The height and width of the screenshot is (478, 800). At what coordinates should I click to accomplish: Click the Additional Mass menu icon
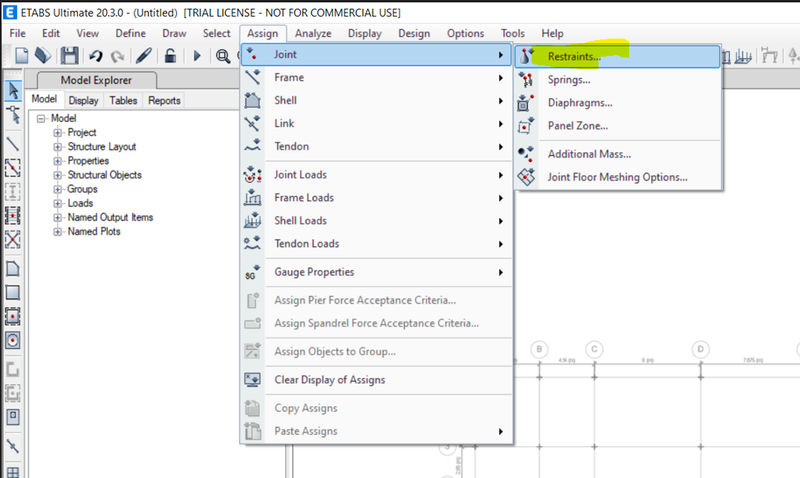pyautogui.click(x=526, y=154)
